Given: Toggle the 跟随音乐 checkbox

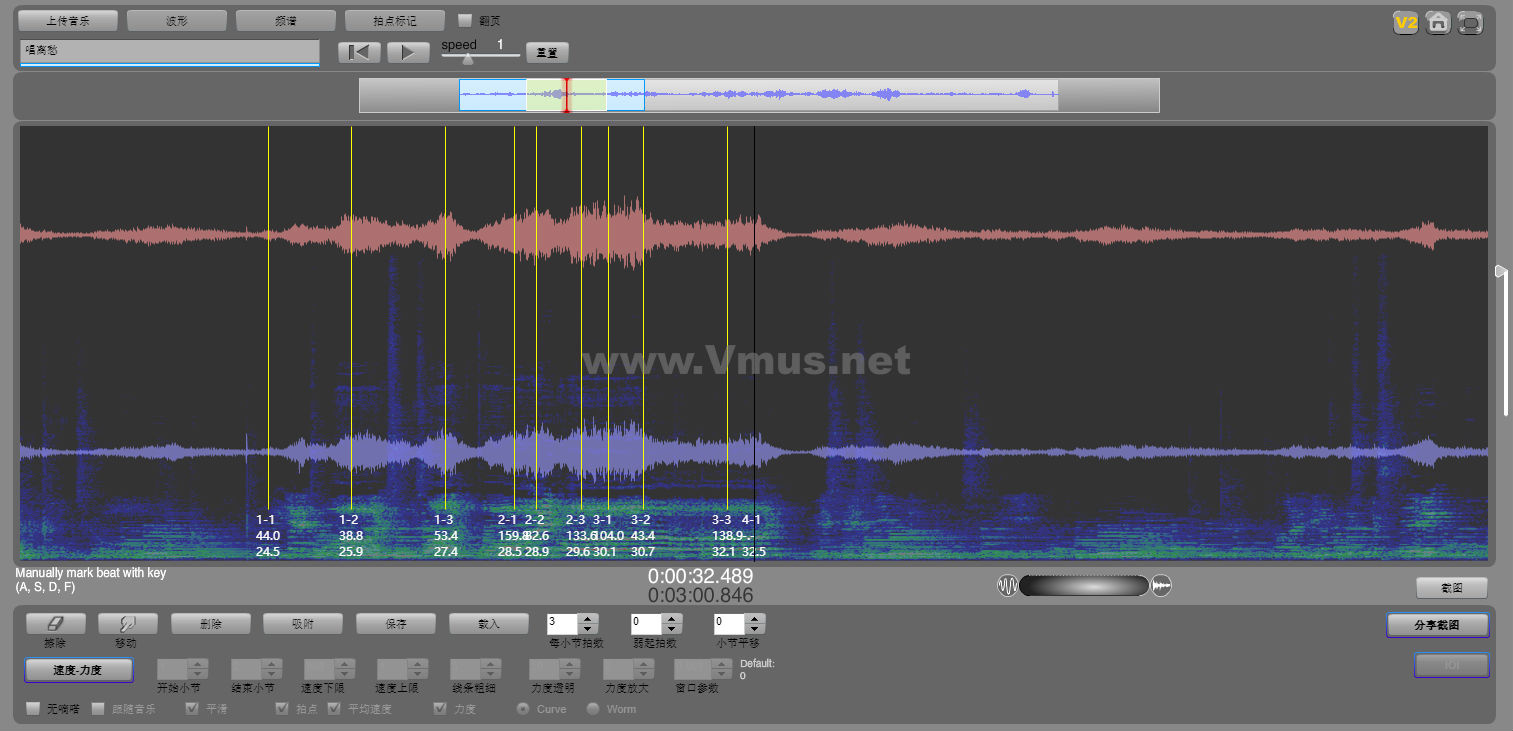Looking at the screenshot, I should [98, 709].
